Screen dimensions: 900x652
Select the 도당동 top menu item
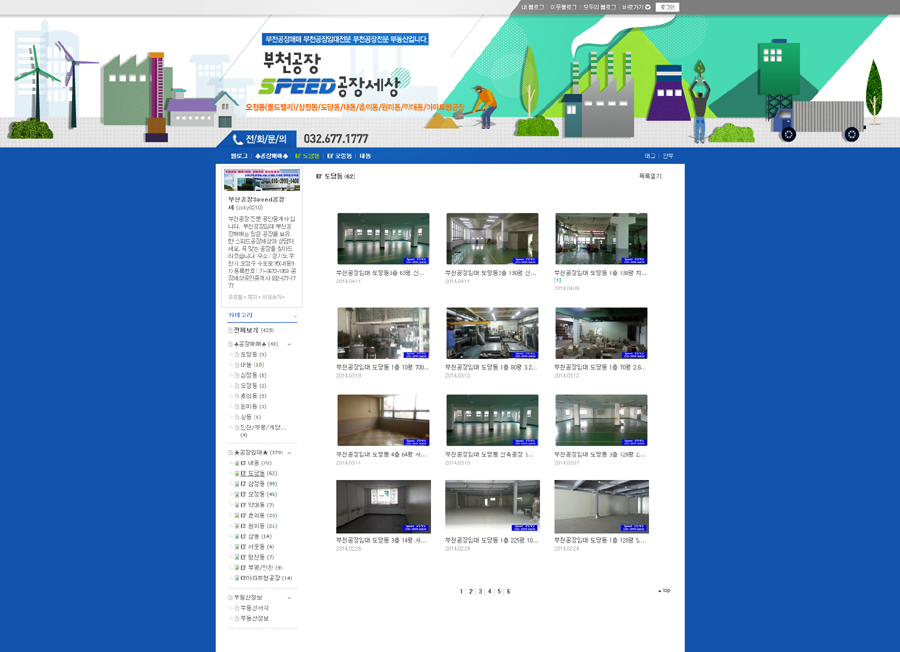pyautogui.click(x=307, y=156)
